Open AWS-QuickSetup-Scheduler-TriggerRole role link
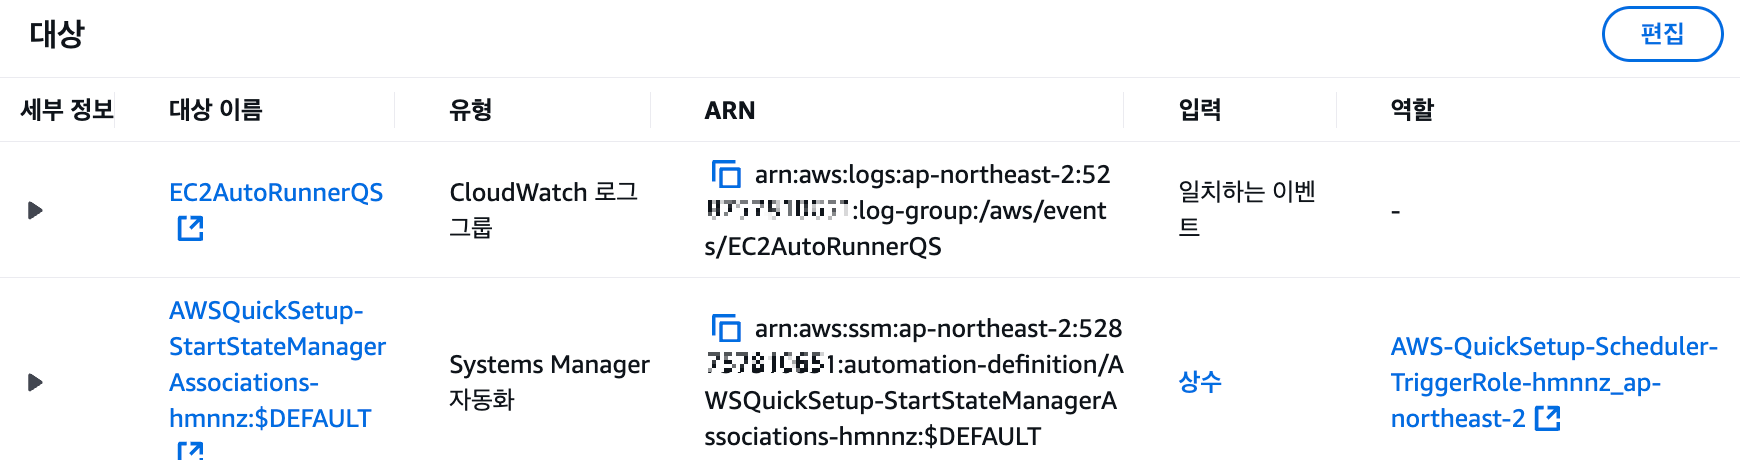This screenshot has height=460, width=1740. [1554, 382]
